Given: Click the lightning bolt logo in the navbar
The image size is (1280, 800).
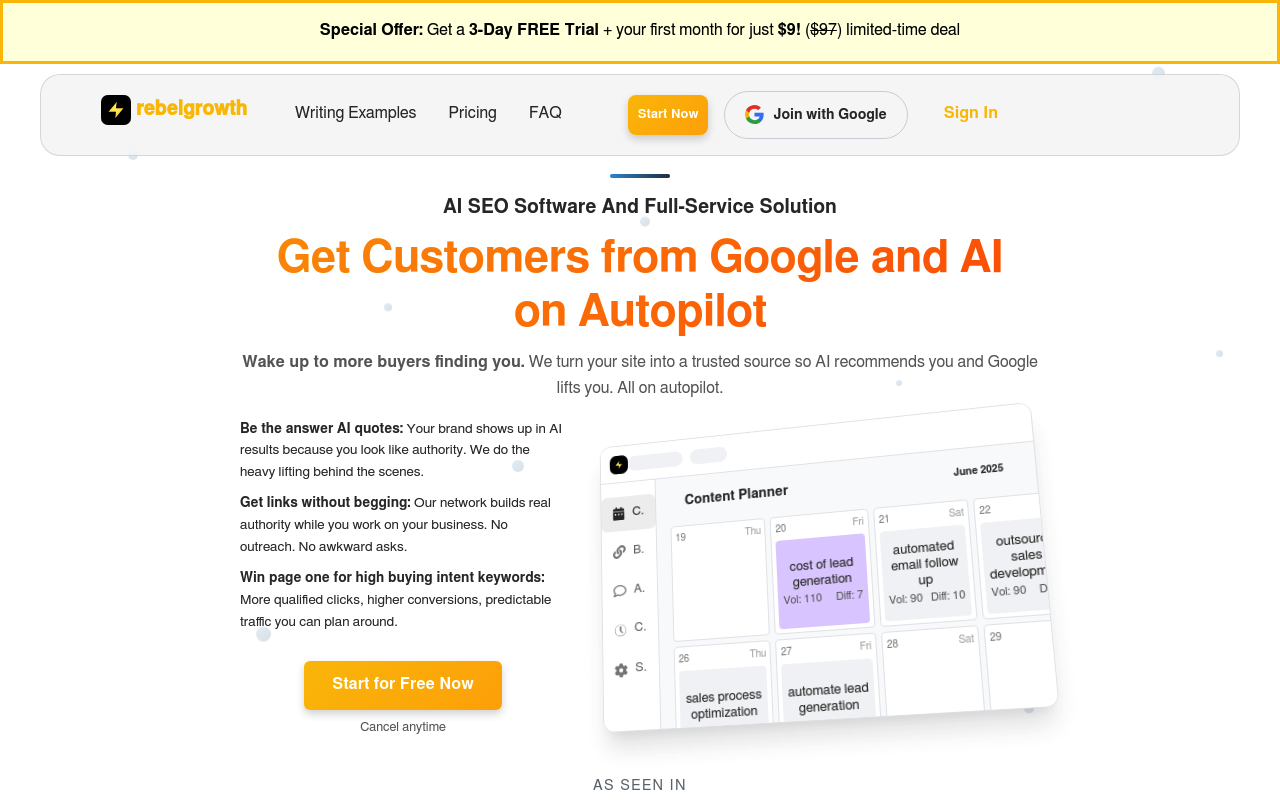Looking at the screenshot, I should tap(115, 110).
